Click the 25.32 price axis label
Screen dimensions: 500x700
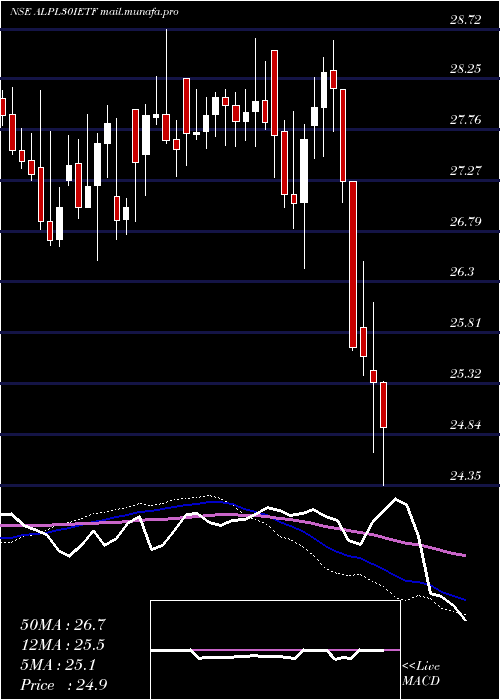[x=466, y=374]
